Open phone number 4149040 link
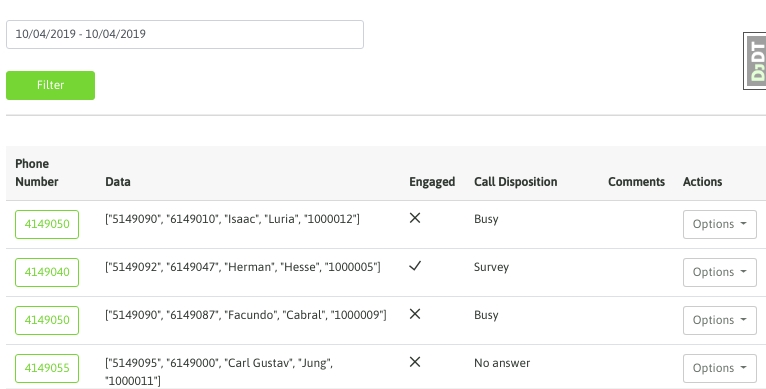Image resolution: width=766 pixels, height=389 pixels. [47, 272]
